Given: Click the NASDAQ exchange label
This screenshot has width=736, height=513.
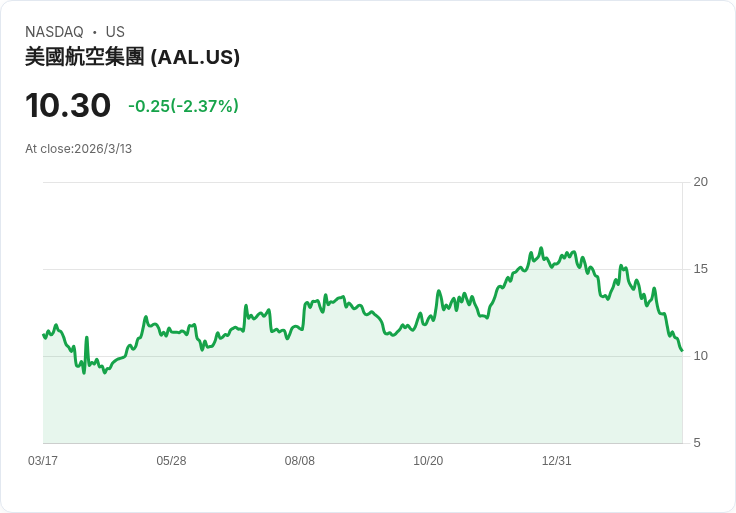Looking at the screenshot, I should click(x=54, y=32).
